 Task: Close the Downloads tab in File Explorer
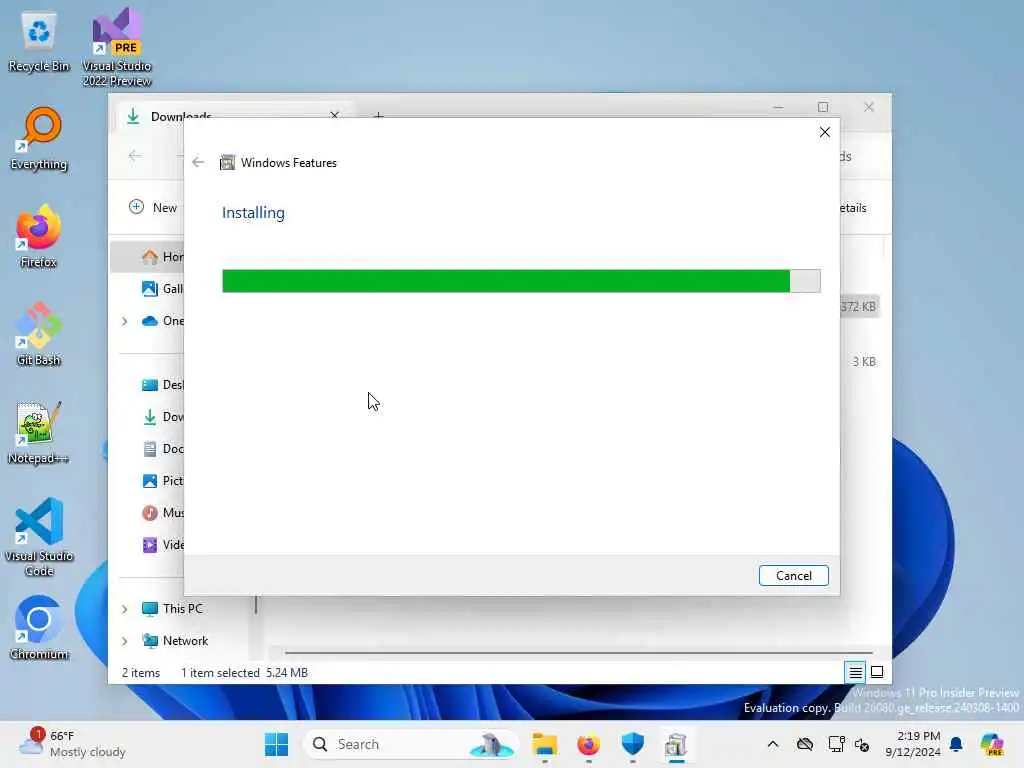[334, 115]
